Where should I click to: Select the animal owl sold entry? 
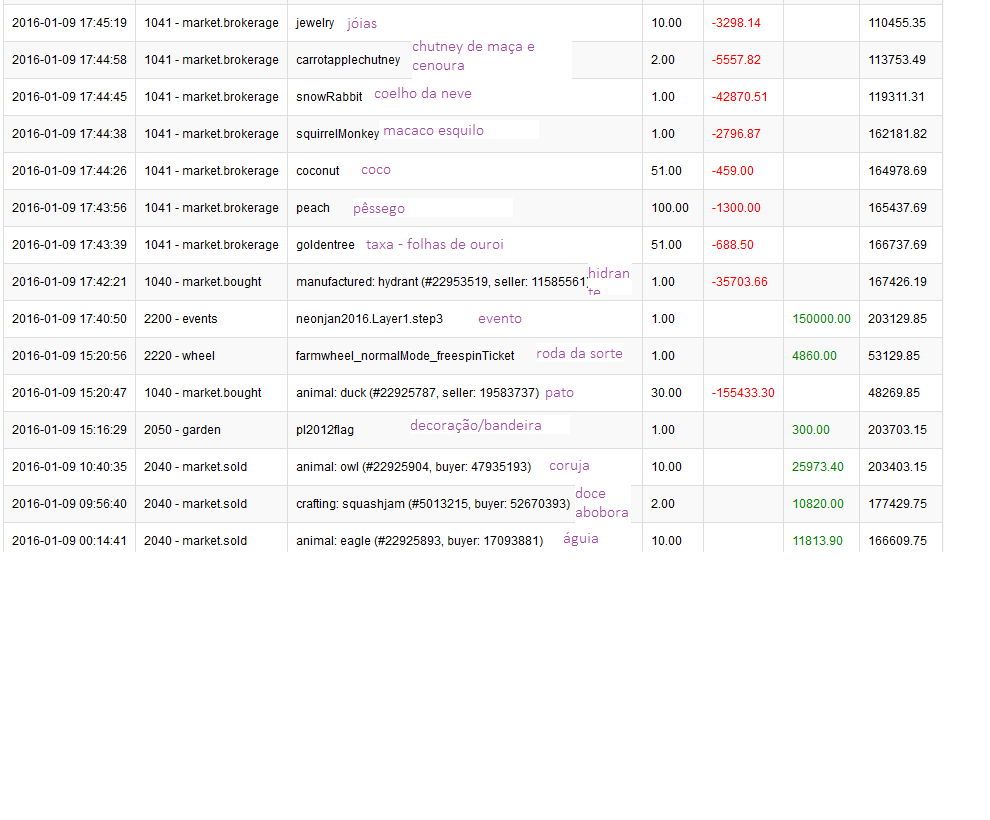click(x=413, y=467)
